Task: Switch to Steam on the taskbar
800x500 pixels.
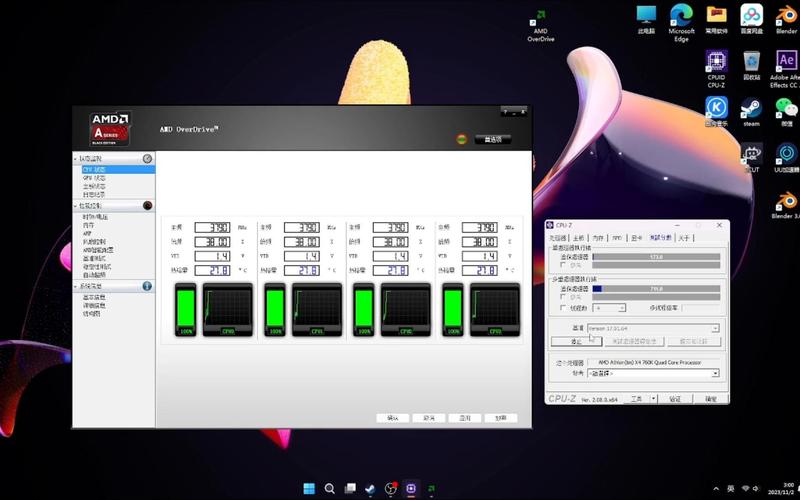Action: tap(370, 488)
